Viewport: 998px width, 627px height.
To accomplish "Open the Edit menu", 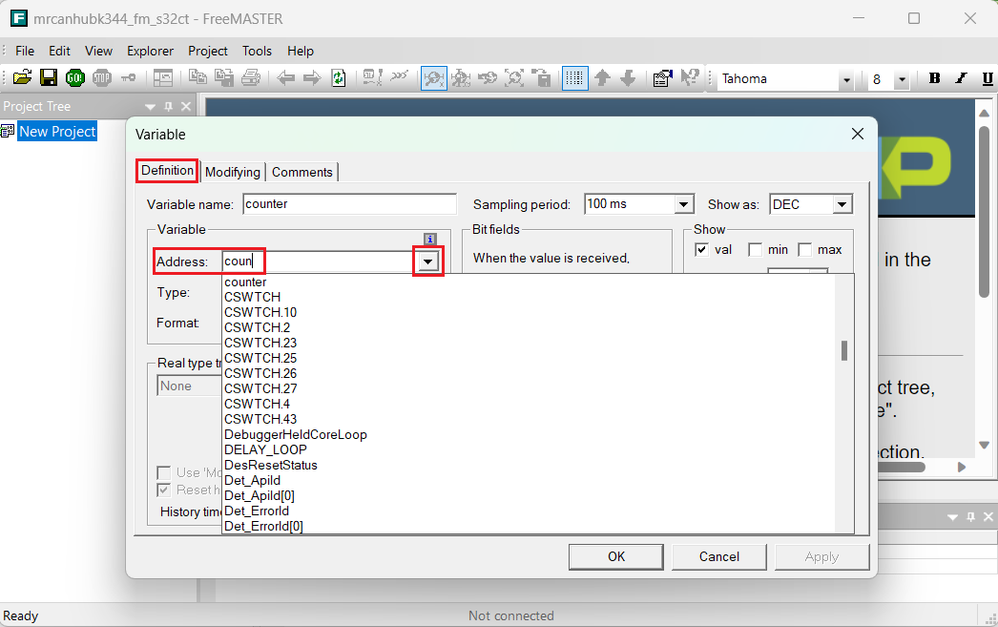I will 59,51.
